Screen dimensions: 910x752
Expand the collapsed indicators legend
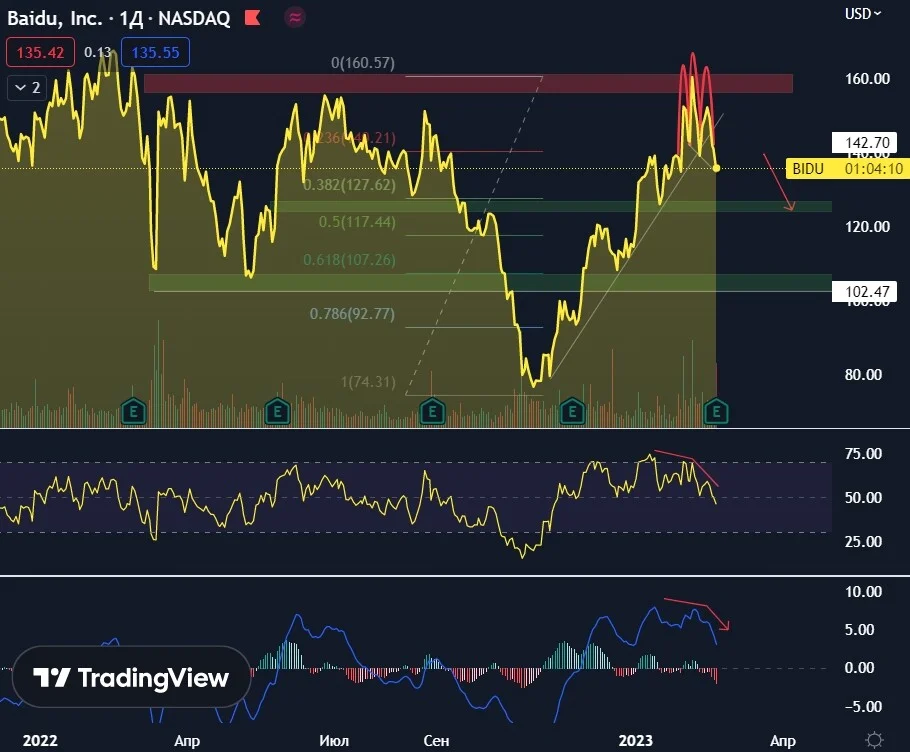click(27, 88)
